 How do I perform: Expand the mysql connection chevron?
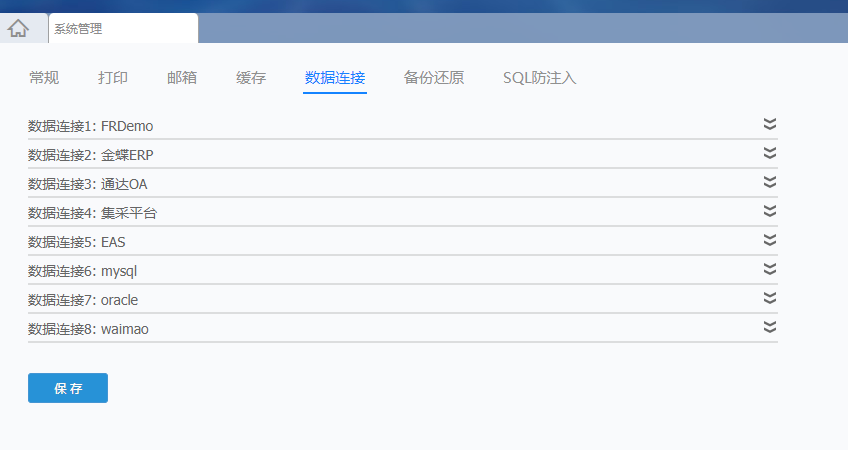tap(770, 269)
